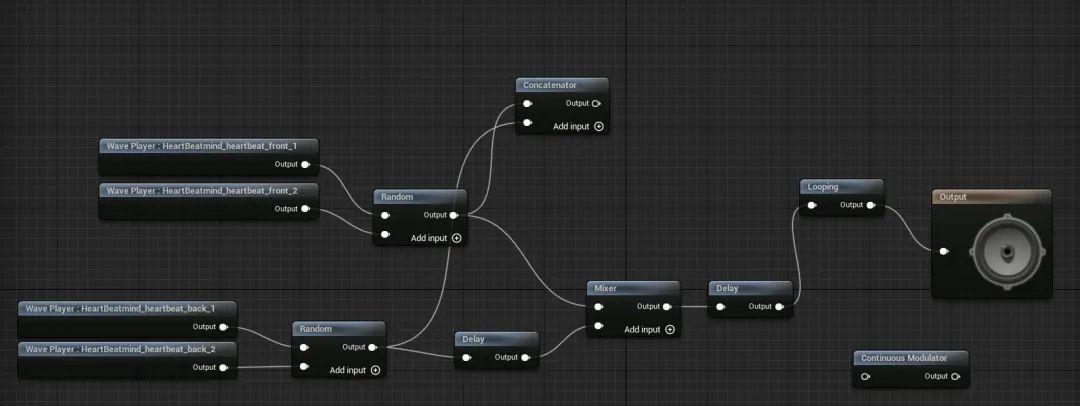Screen dimensions: 1080x406
Task: Click the Concatenator node's Output pin
Action: coord(596,103)
